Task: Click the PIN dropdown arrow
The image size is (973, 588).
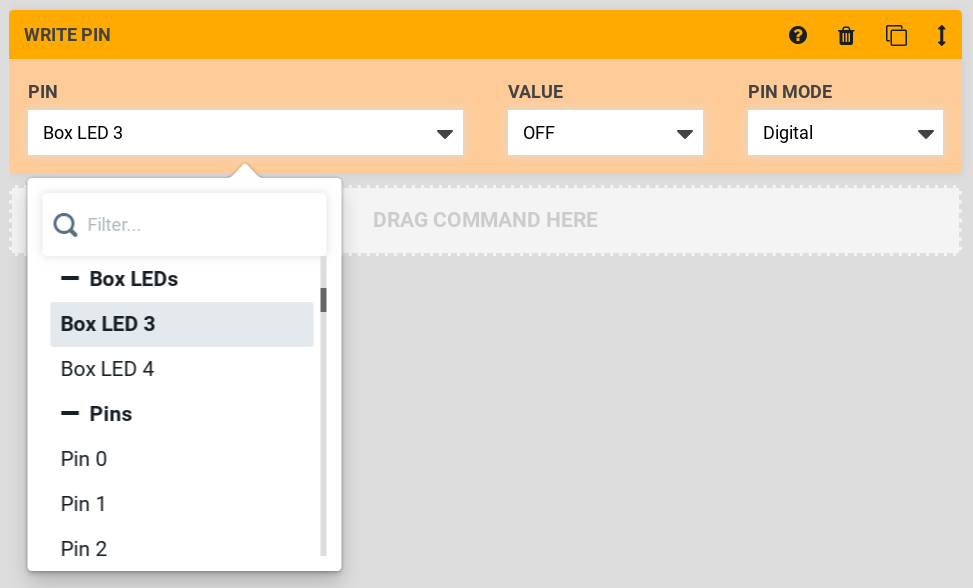Action: point(446,134)
